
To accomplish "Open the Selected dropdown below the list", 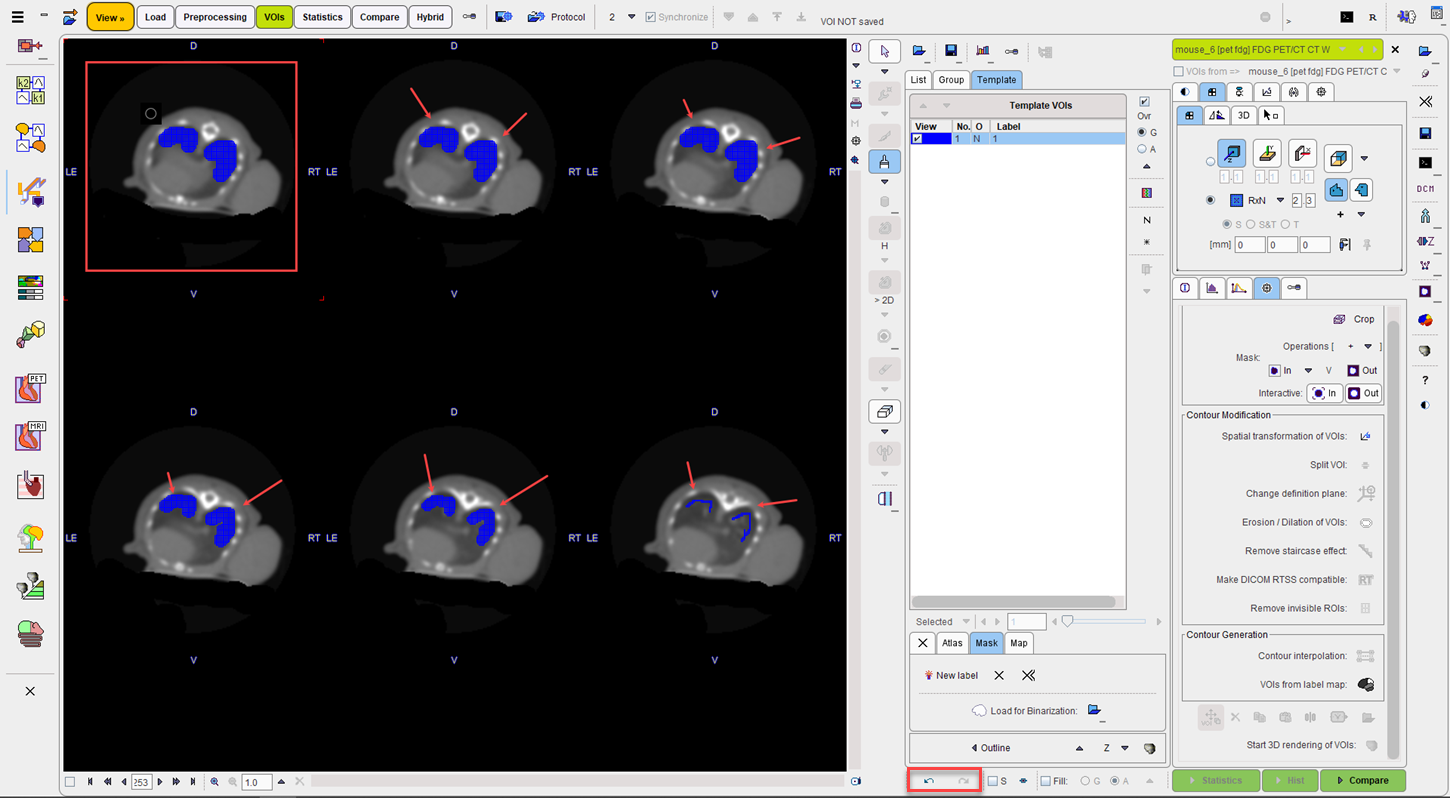I will (x=966, y=622).
